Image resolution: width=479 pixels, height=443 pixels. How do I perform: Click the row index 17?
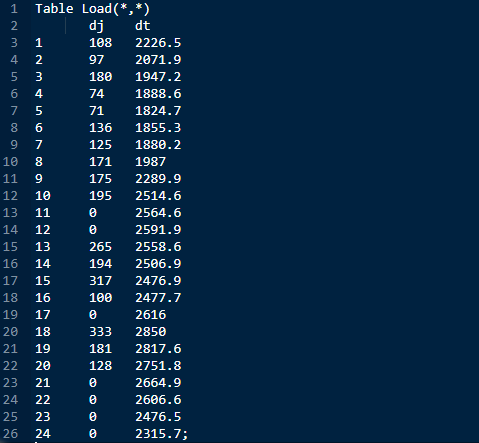point(43,315)
